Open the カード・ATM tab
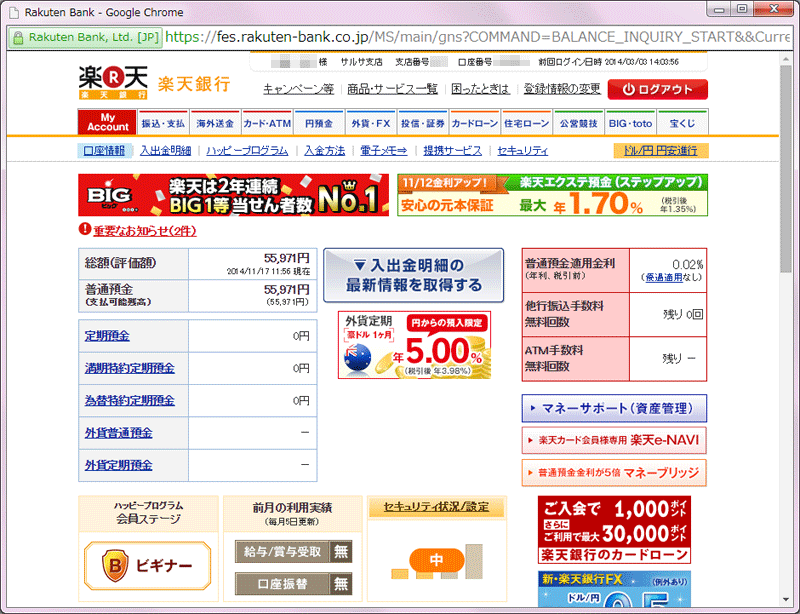 pyautogui.click(x=267, y=123)
